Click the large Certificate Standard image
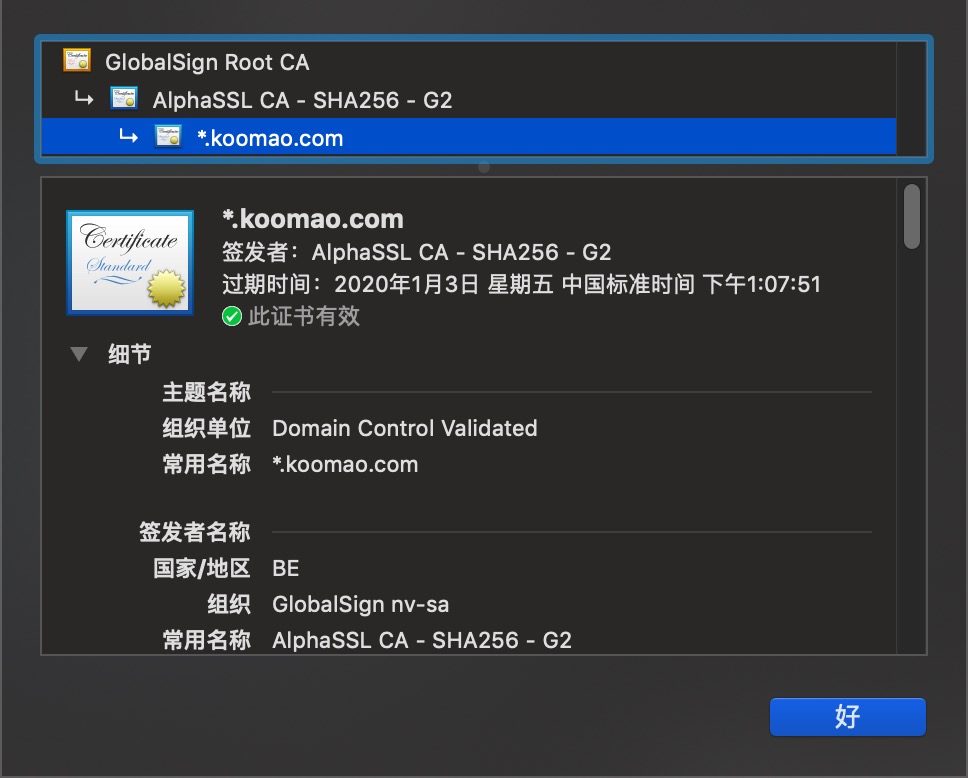 pyautogui.click(x=130, y=262)
